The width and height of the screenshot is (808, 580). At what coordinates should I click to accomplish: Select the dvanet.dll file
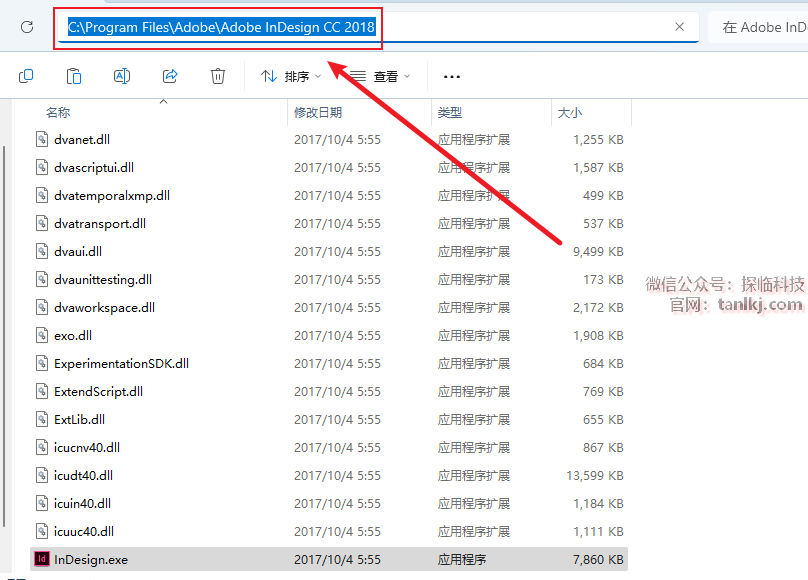pos(82,140)
